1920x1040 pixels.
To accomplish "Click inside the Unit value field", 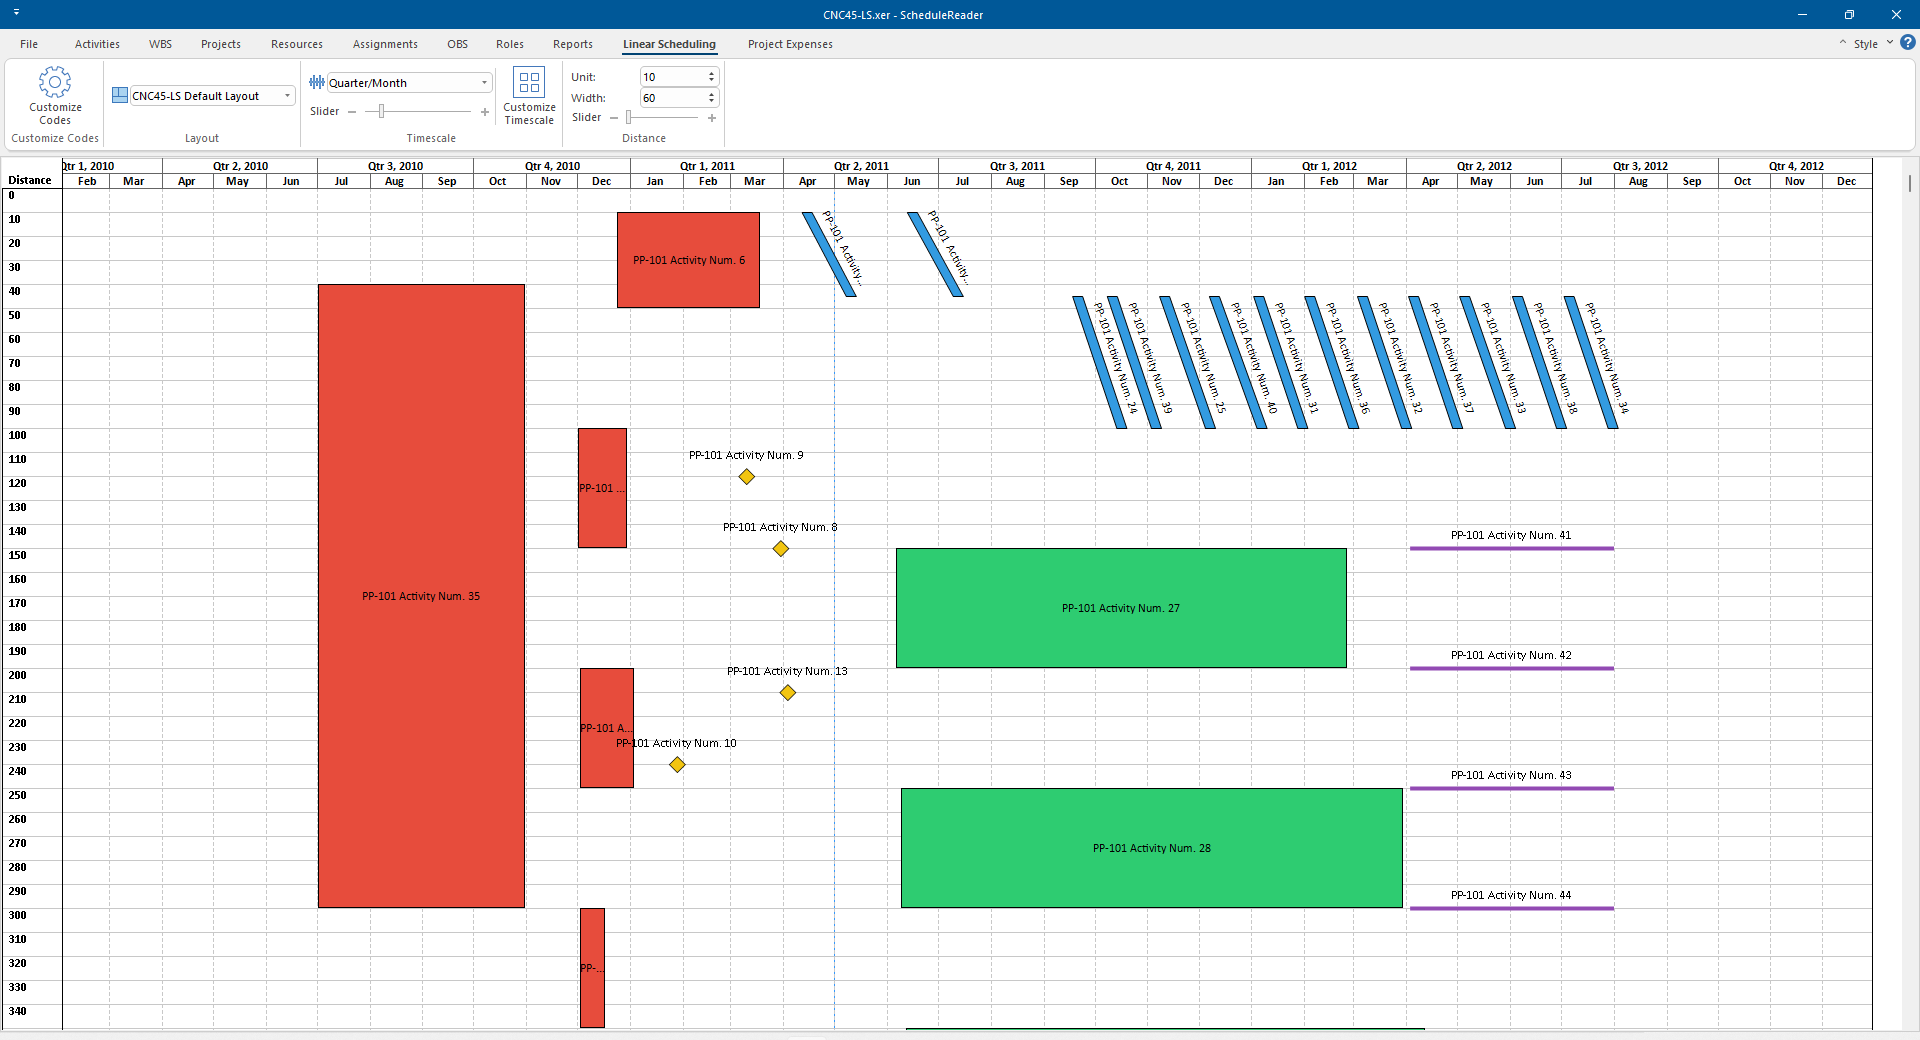I will coord(672,77).
